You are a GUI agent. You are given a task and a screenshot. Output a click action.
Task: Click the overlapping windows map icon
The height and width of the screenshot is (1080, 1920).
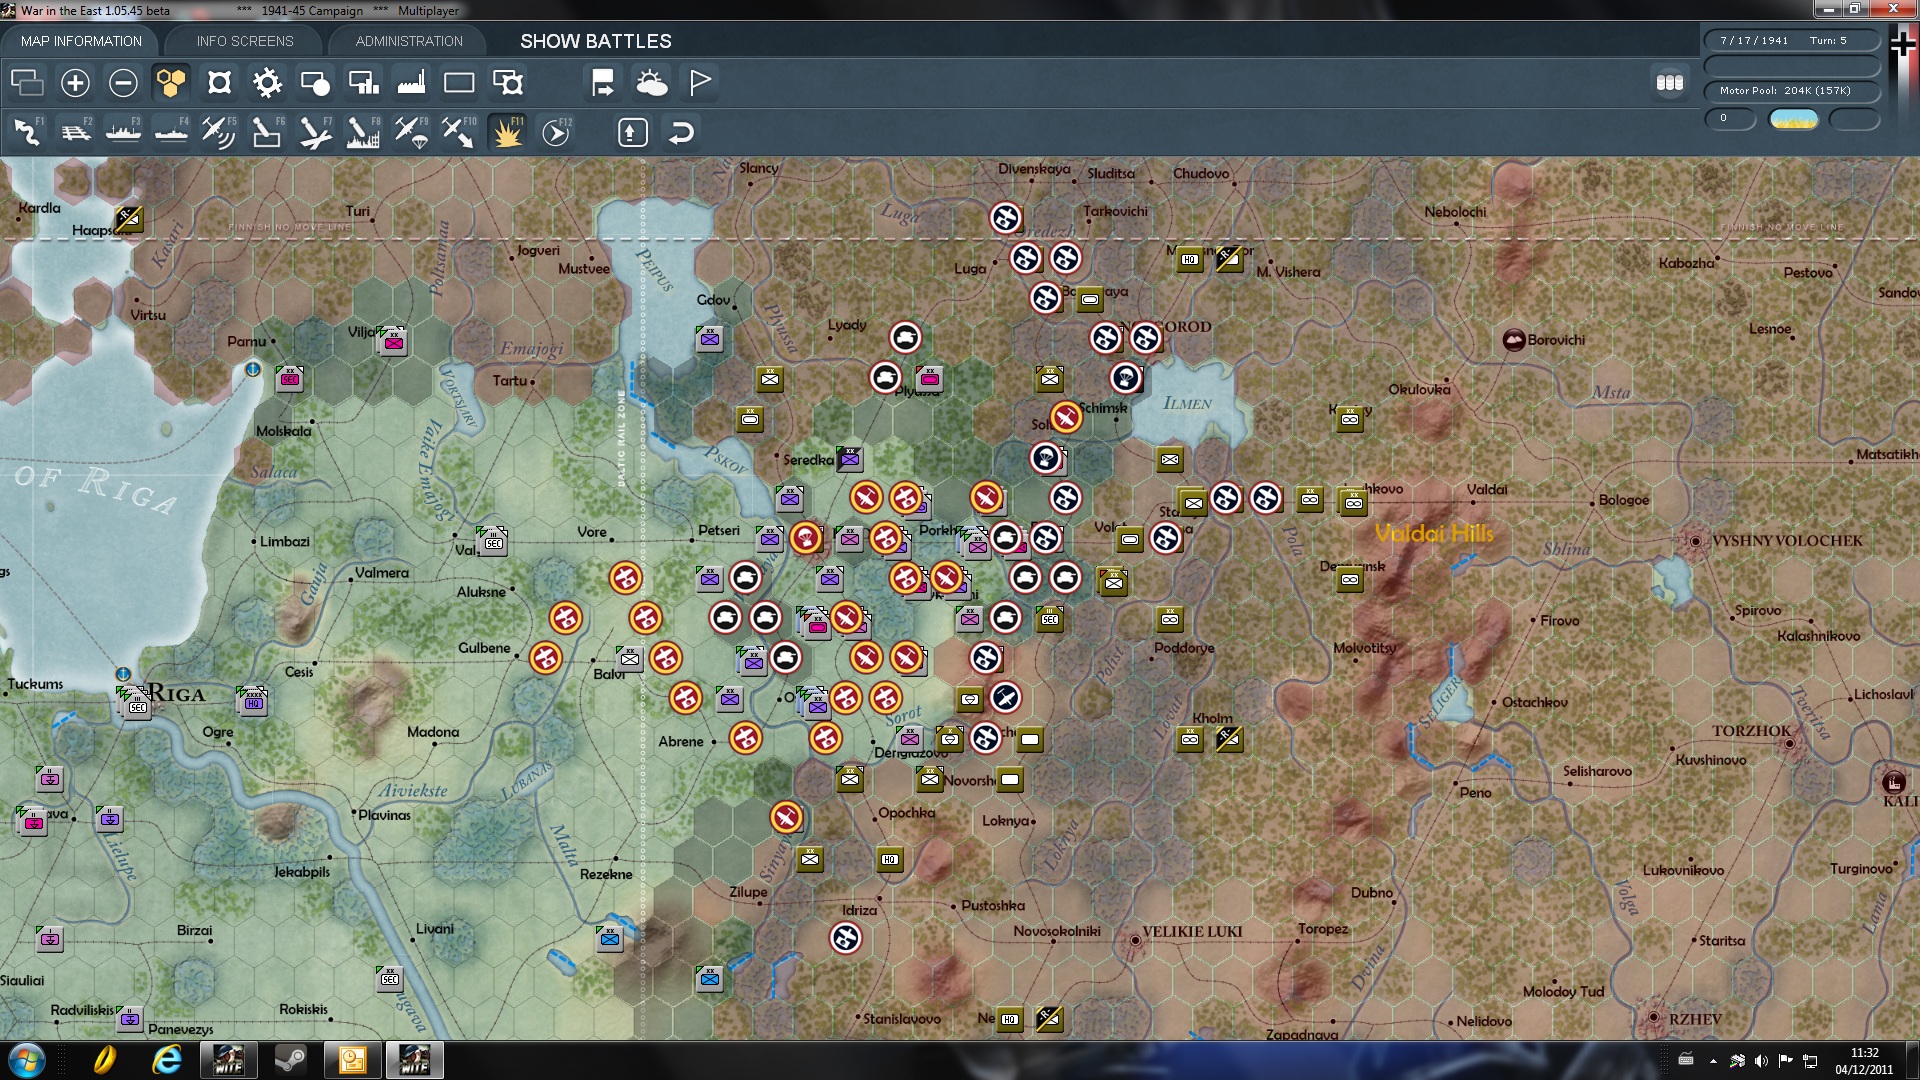tap(27, 82)
